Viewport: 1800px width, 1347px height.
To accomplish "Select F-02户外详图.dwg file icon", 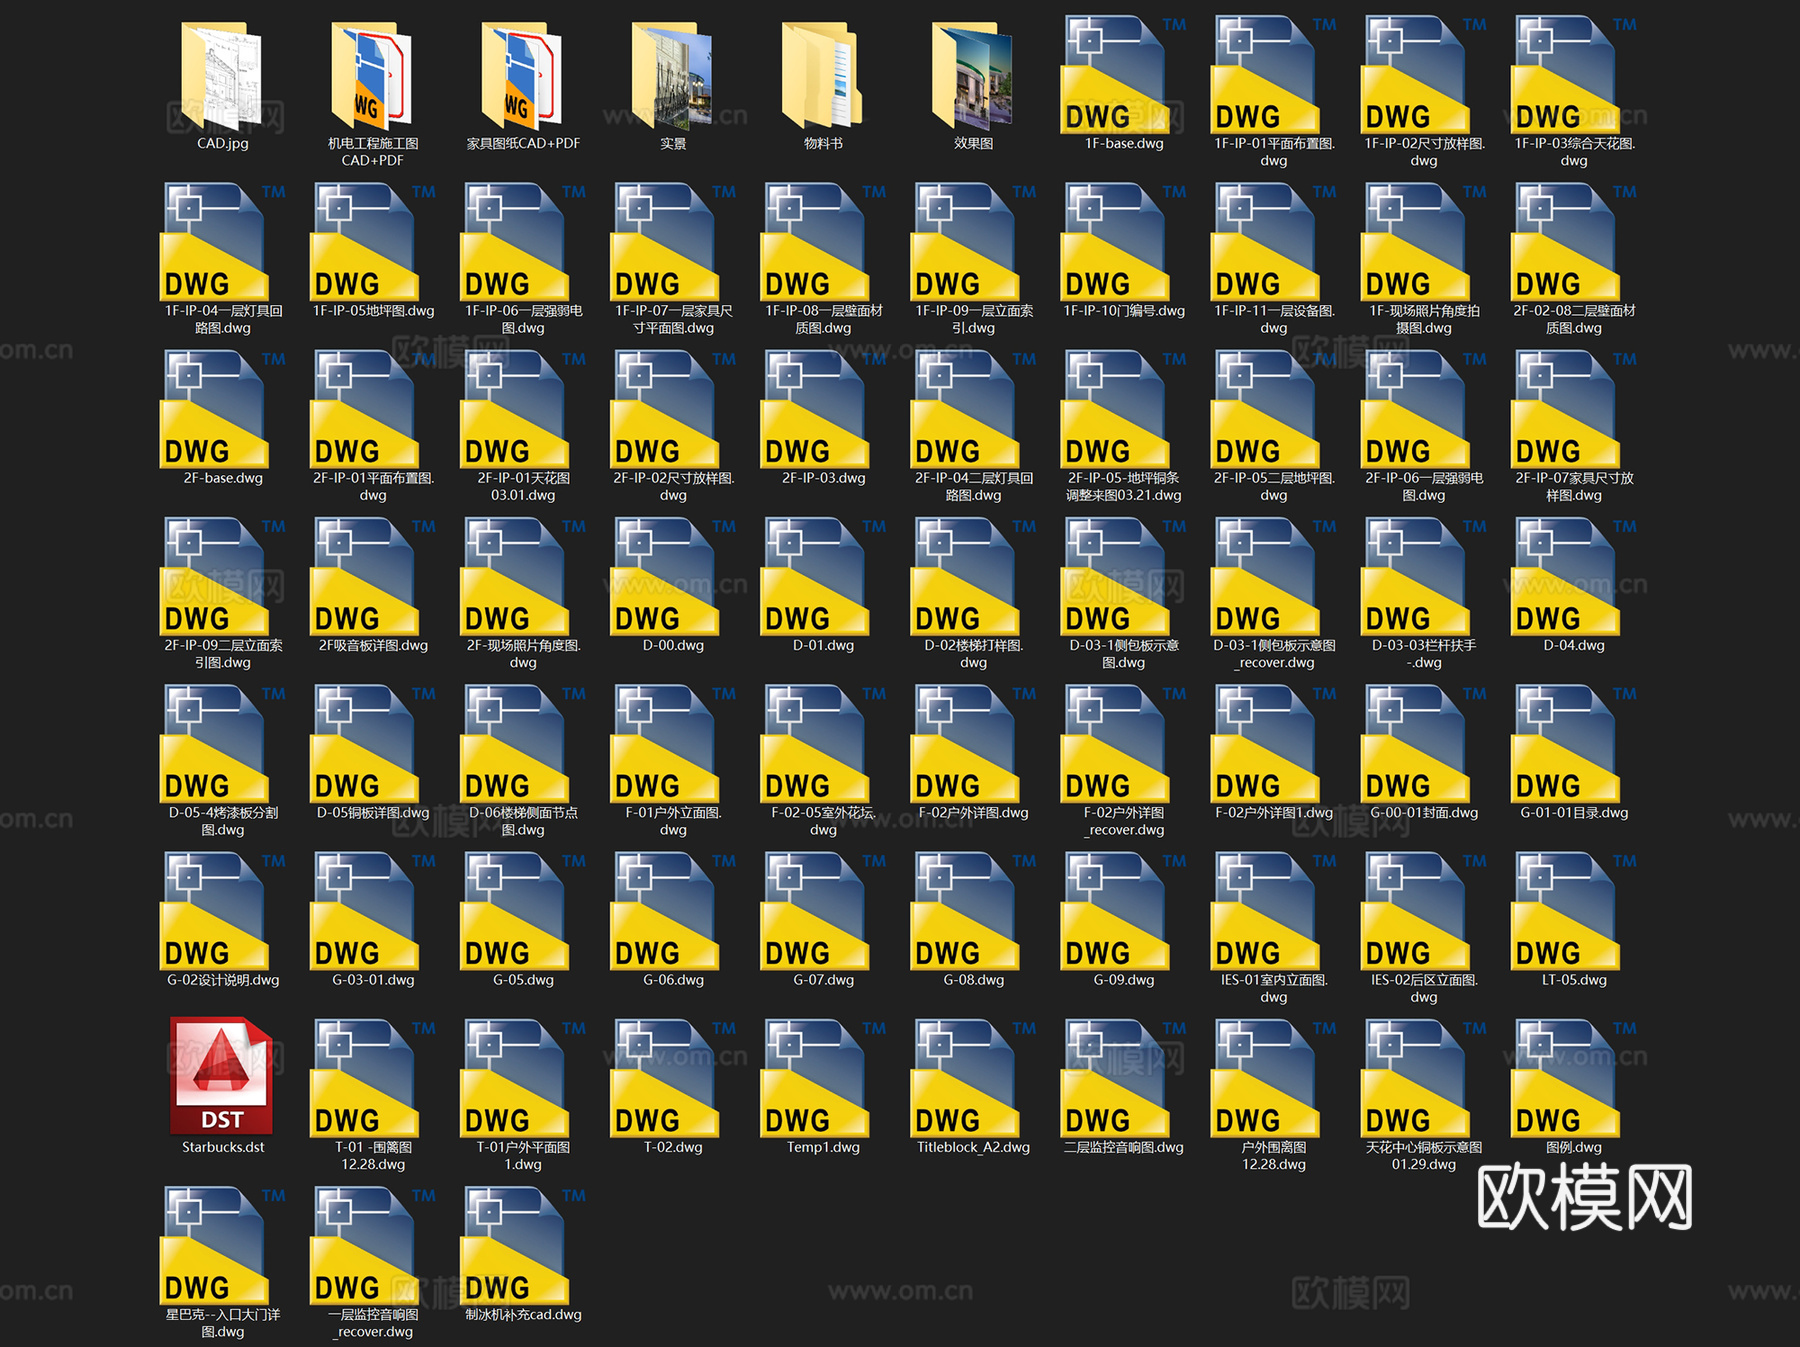I will point(964,743).
